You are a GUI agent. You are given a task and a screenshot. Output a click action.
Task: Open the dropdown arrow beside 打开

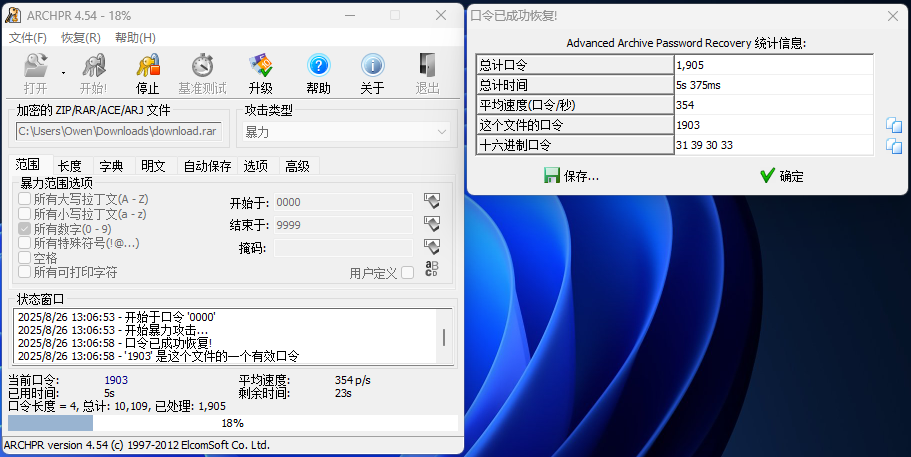pos(63,74)
